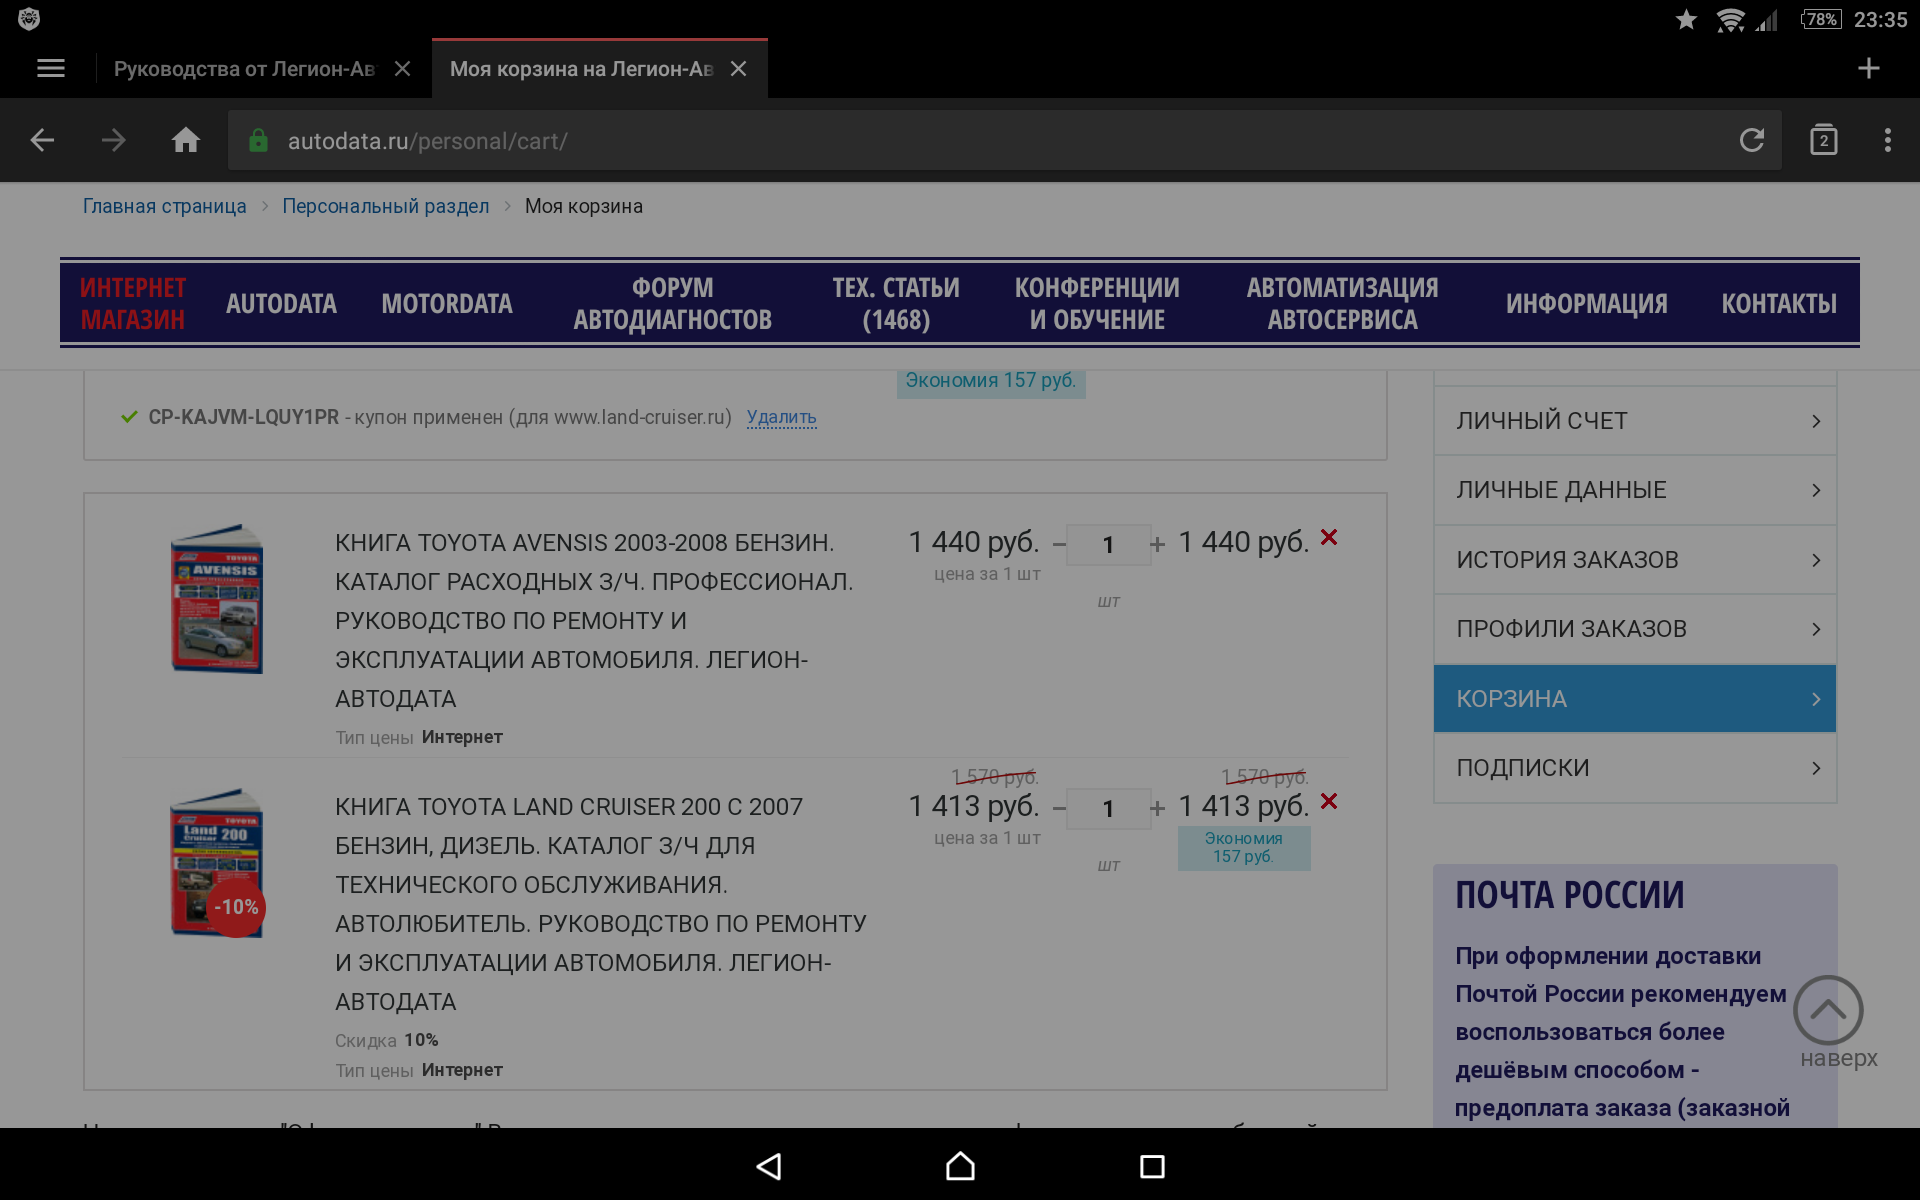
Task: Click the 'Экономия 157 руб.' label under the 1 413 руб. total
Action: [1244, 847]
